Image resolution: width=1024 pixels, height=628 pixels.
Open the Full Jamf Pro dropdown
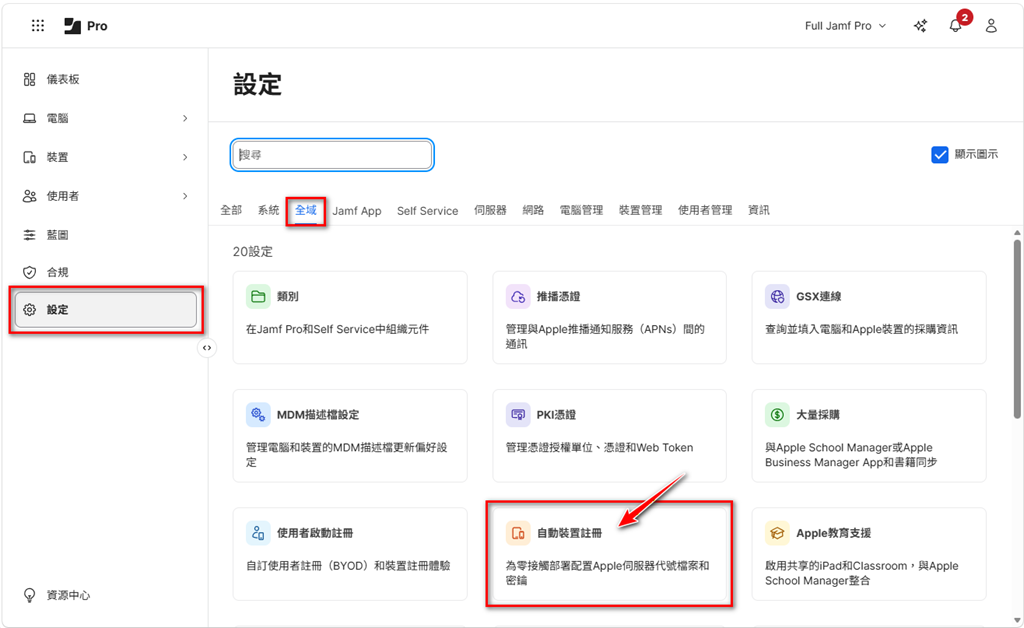(x=845, y=26)
